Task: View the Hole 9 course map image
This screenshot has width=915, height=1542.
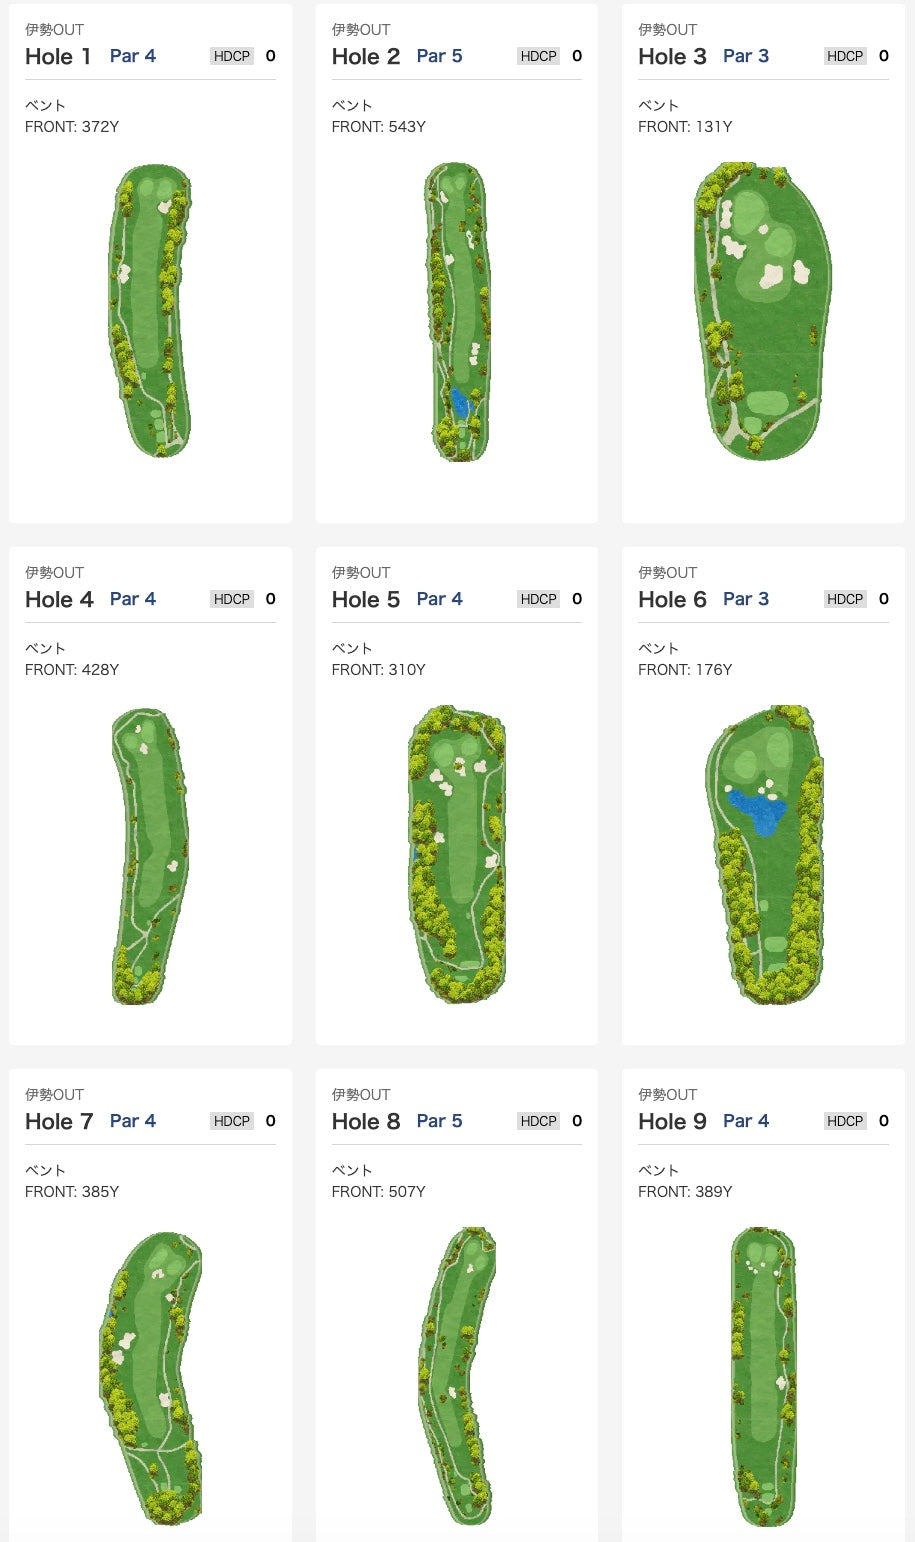Action: click(x=763, y=1377)
